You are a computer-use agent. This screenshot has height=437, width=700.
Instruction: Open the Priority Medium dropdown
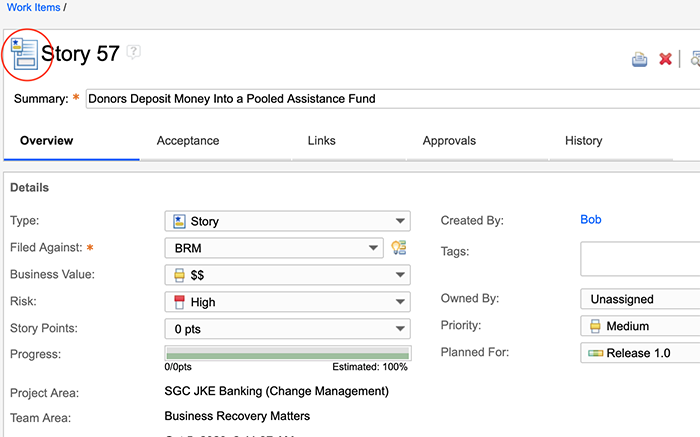tap(640, 326)
